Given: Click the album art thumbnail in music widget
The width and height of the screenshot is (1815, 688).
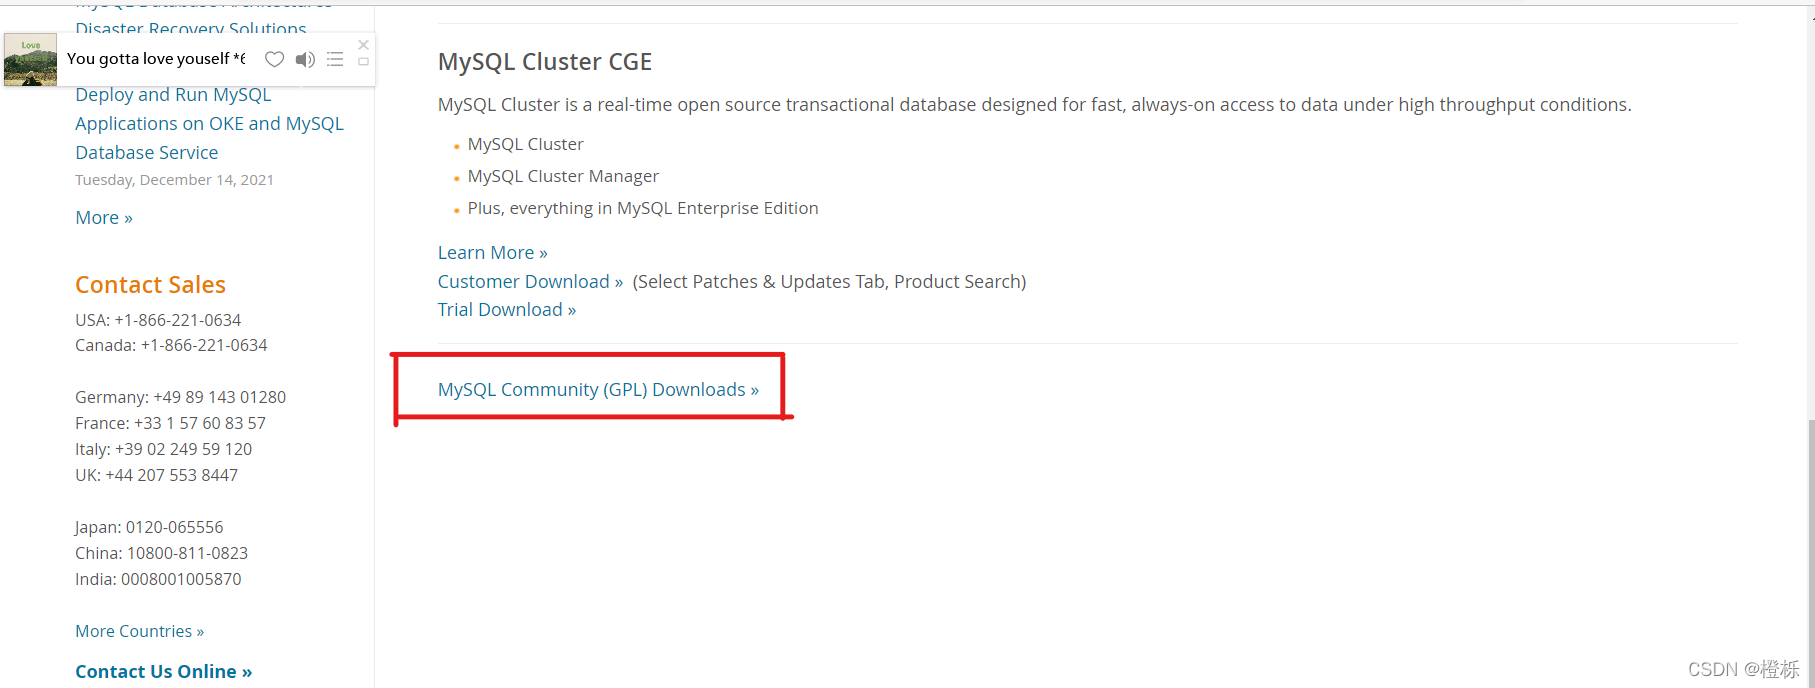Looking at the screenshot, I should coord(30,60).
